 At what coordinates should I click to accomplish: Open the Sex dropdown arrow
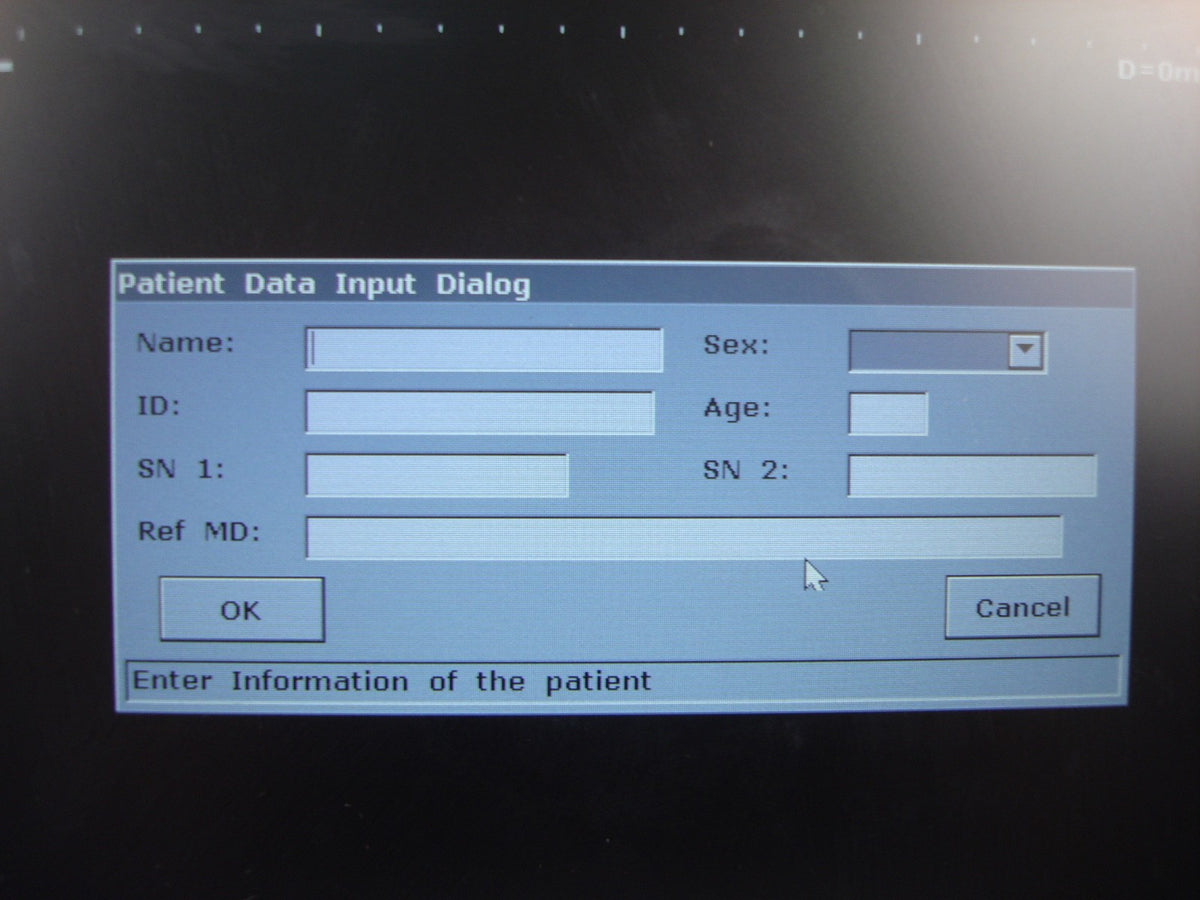tap(1025, 351)
